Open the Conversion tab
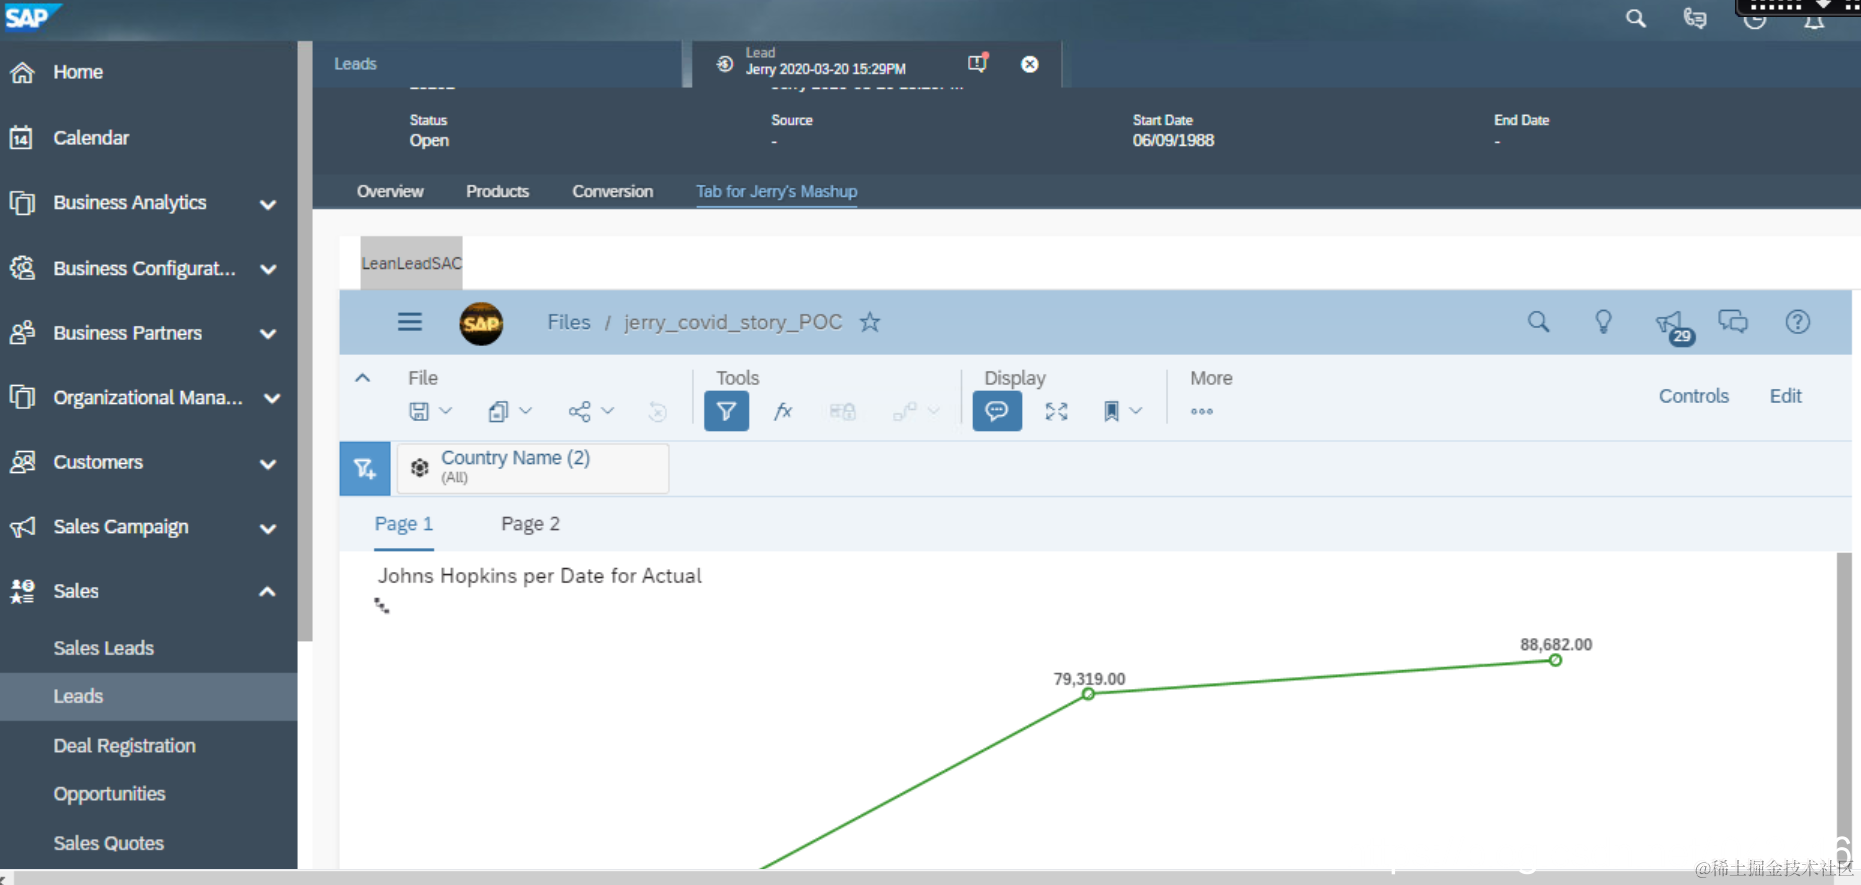The width and height of the screenshot is (1861, 885). (612, 191)
